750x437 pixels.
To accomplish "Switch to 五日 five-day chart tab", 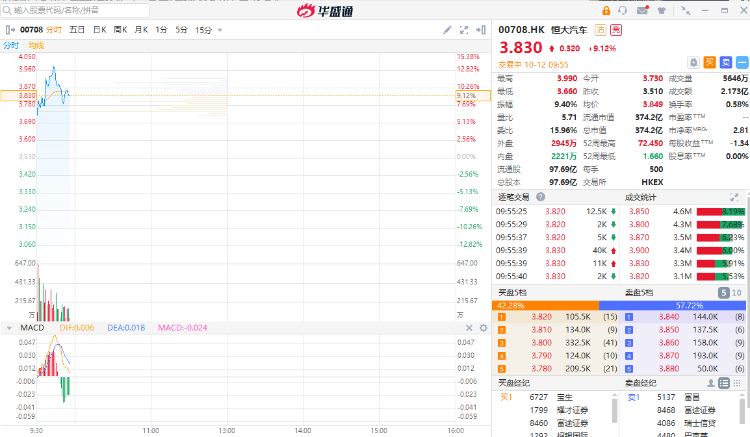I will click(x=77, y=30).
